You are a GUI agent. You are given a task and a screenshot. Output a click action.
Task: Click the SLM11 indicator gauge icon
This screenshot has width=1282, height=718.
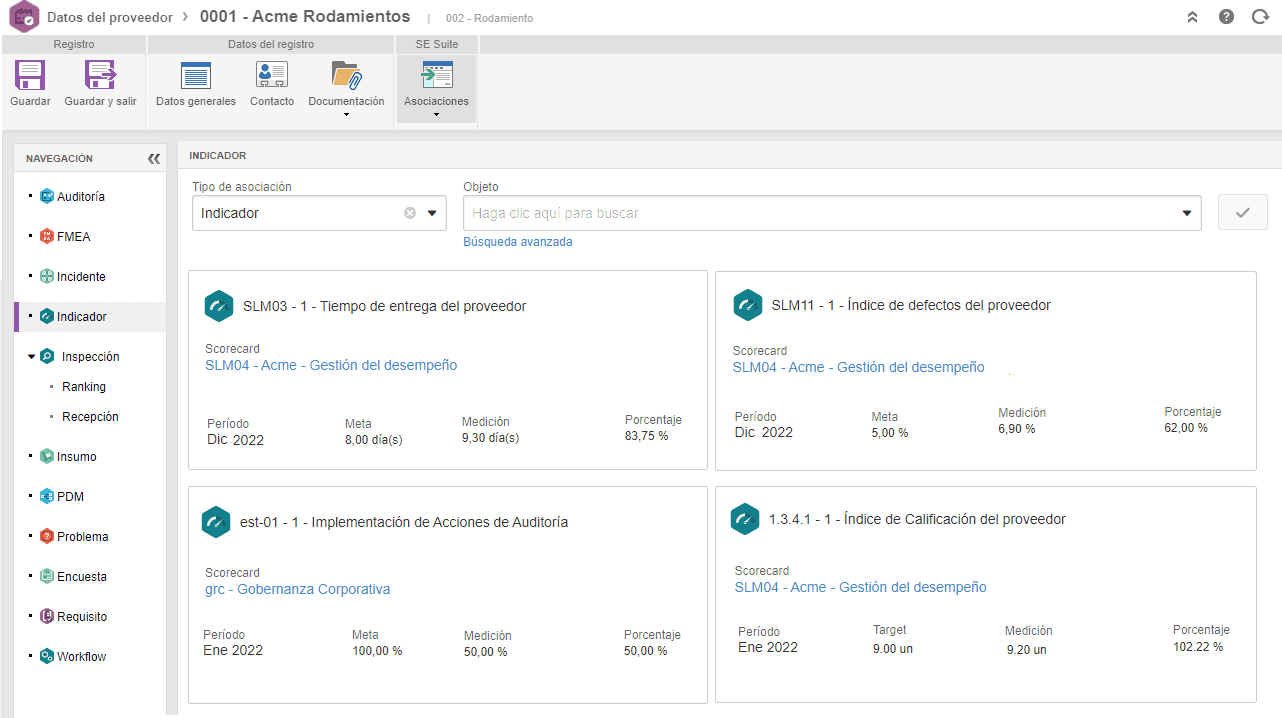pyautogui.click(x=747, y=305)
